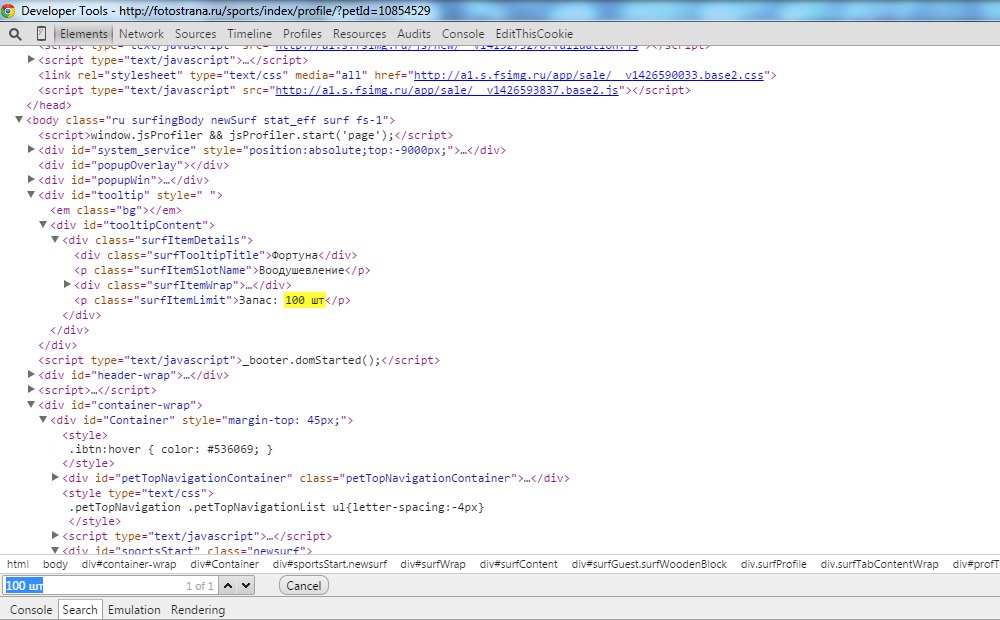Collapse the Container div with margin-top
Image resolution: width=1000 pixels, height=620 pixels.
(43, 420)
